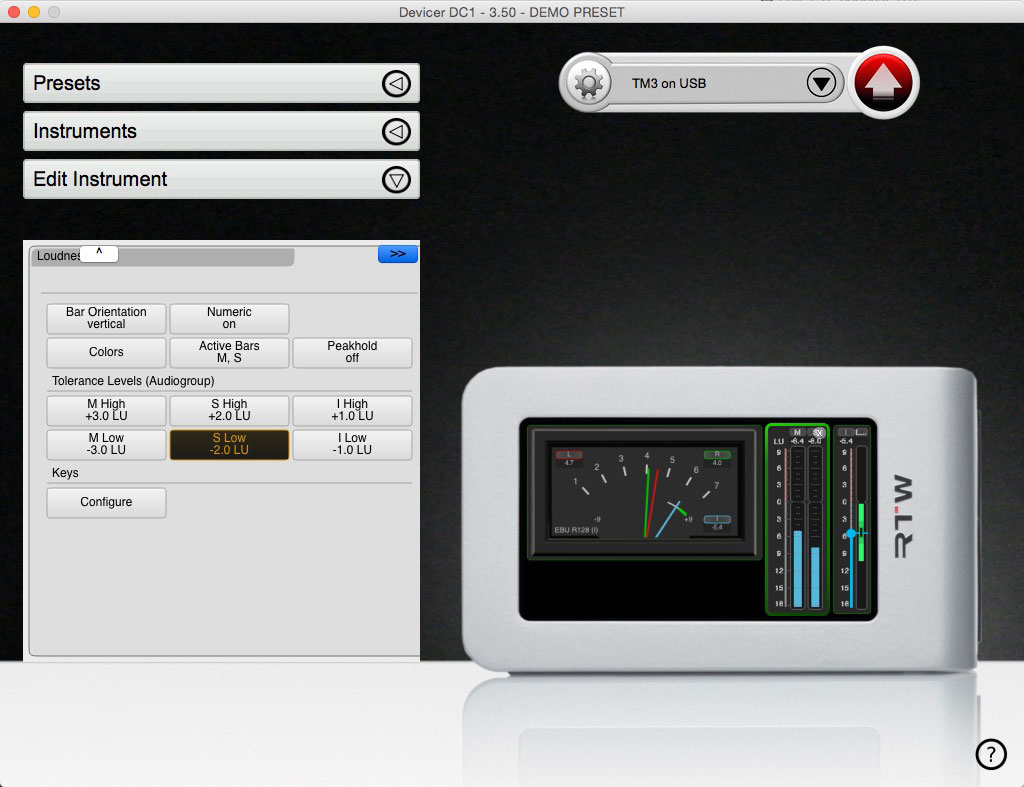The width and height of the screenshot is (1024, 787).
Task: Open help via the question mark icon
Action: point(991,754)
